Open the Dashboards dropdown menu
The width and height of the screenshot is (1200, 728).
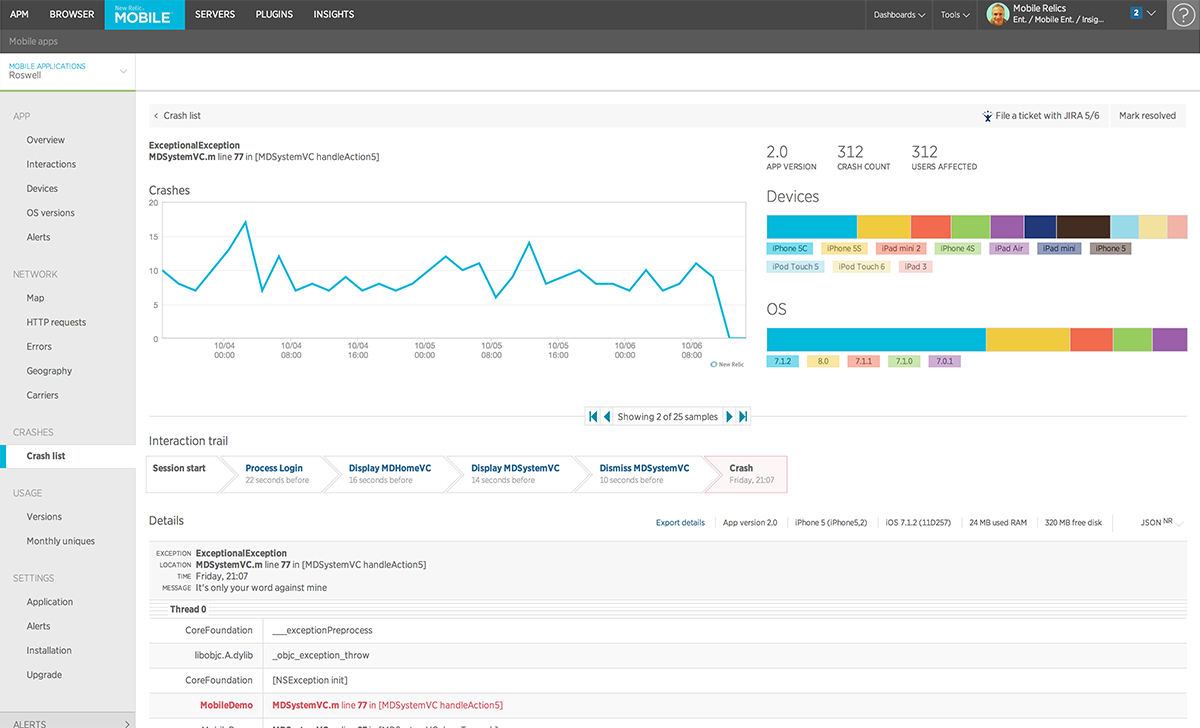coord(899,15)
